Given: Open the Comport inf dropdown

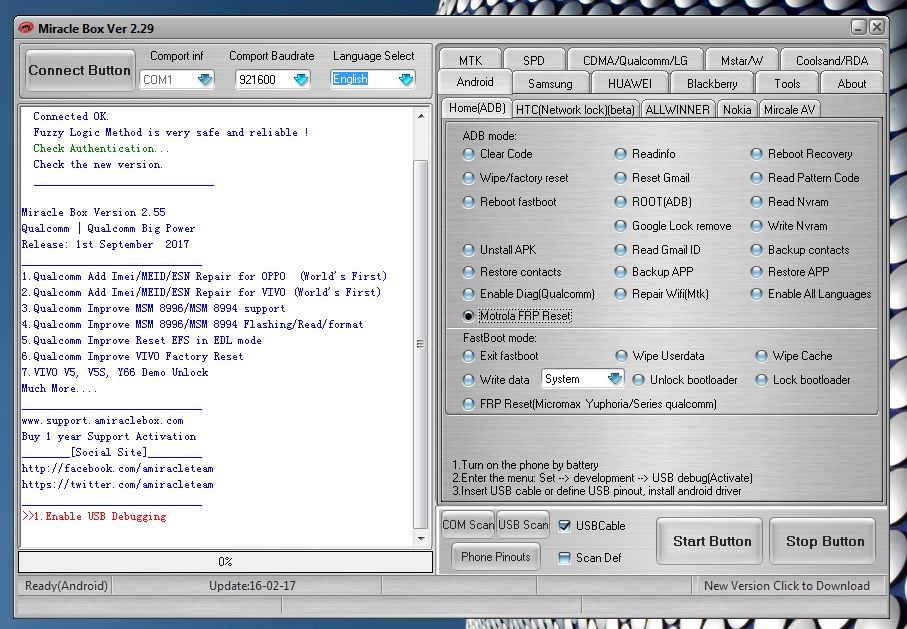Looking at the screenshot, I should click(x=205, y=80).
